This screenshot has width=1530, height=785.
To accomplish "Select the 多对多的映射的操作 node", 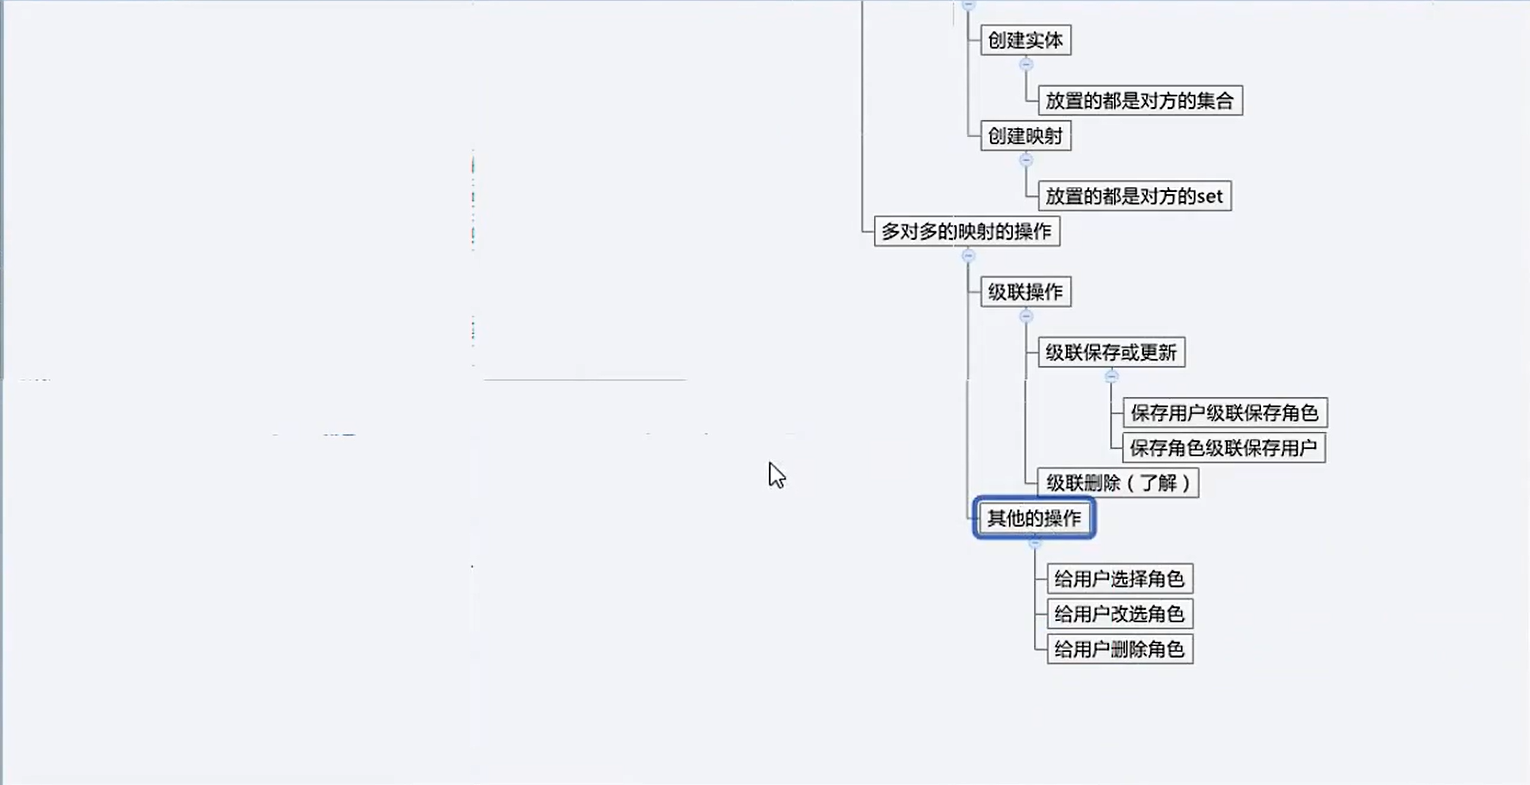I will click(966, 231).
